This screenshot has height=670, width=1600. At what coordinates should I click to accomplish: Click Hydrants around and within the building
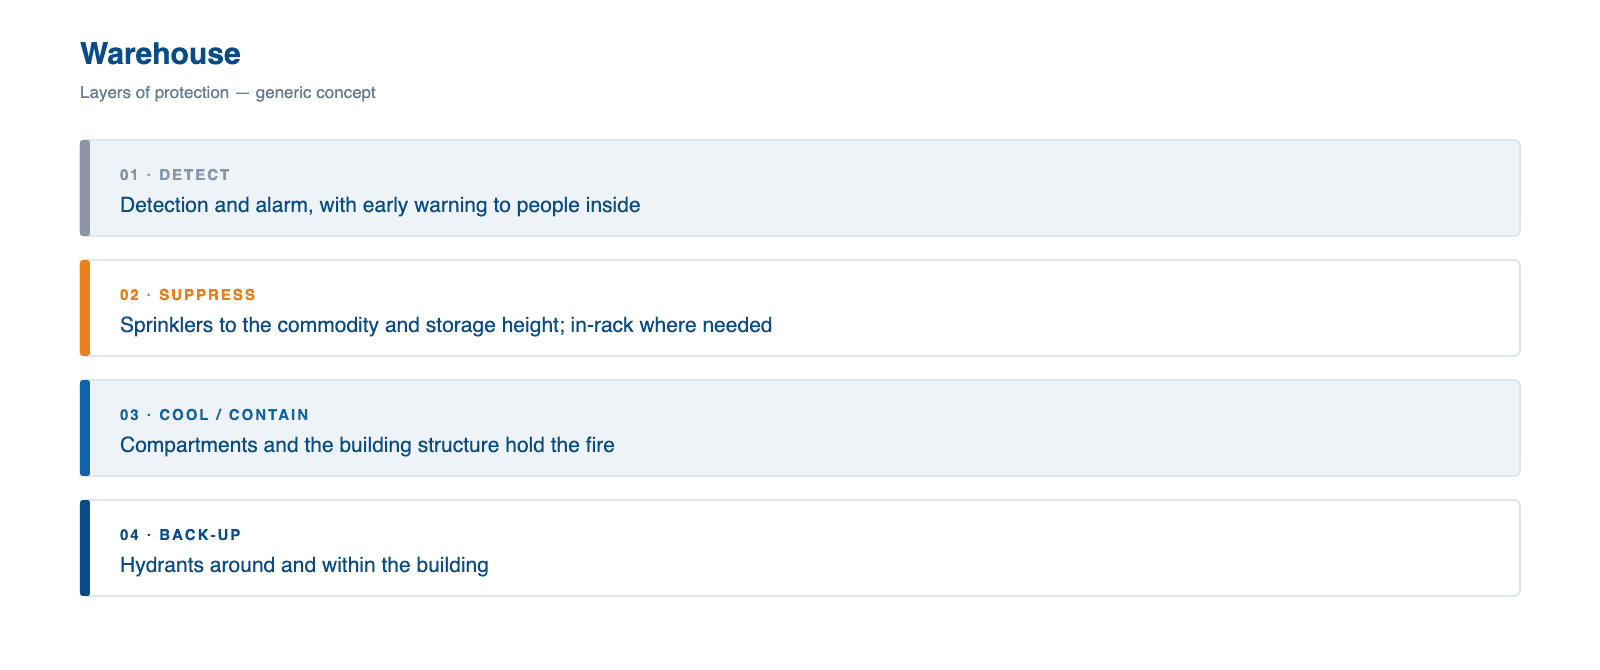point(304,565)
